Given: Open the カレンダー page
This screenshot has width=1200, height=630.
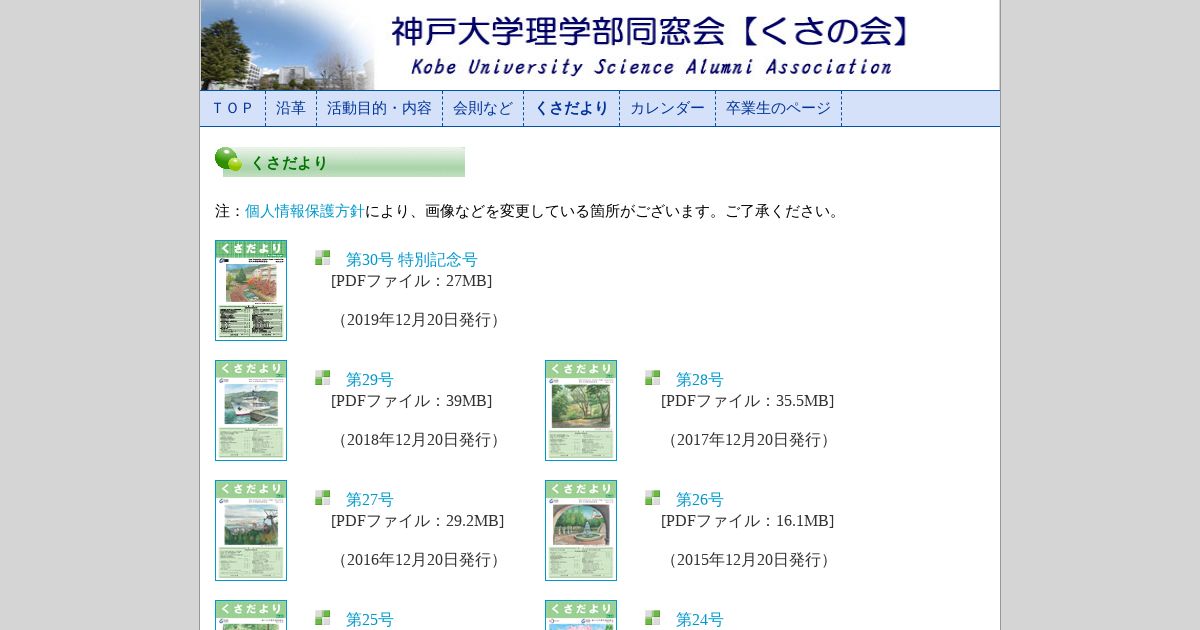Looking at the screenshot, I should tap(667, 108).
